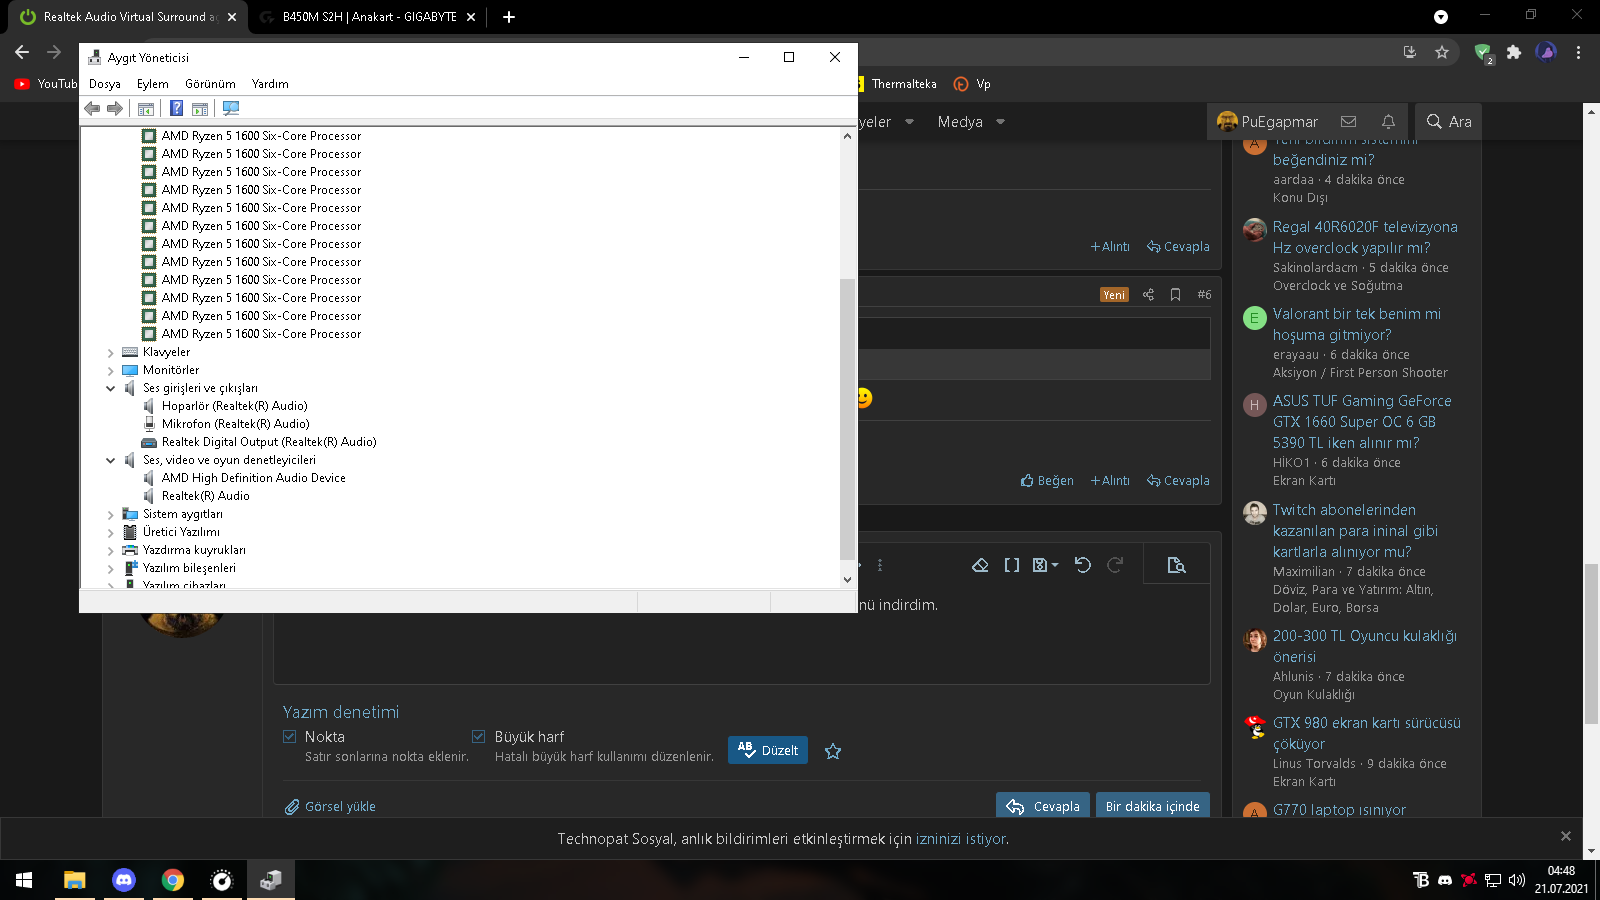Click the Device Manager scrollbar down arrow

pos(847,579)
